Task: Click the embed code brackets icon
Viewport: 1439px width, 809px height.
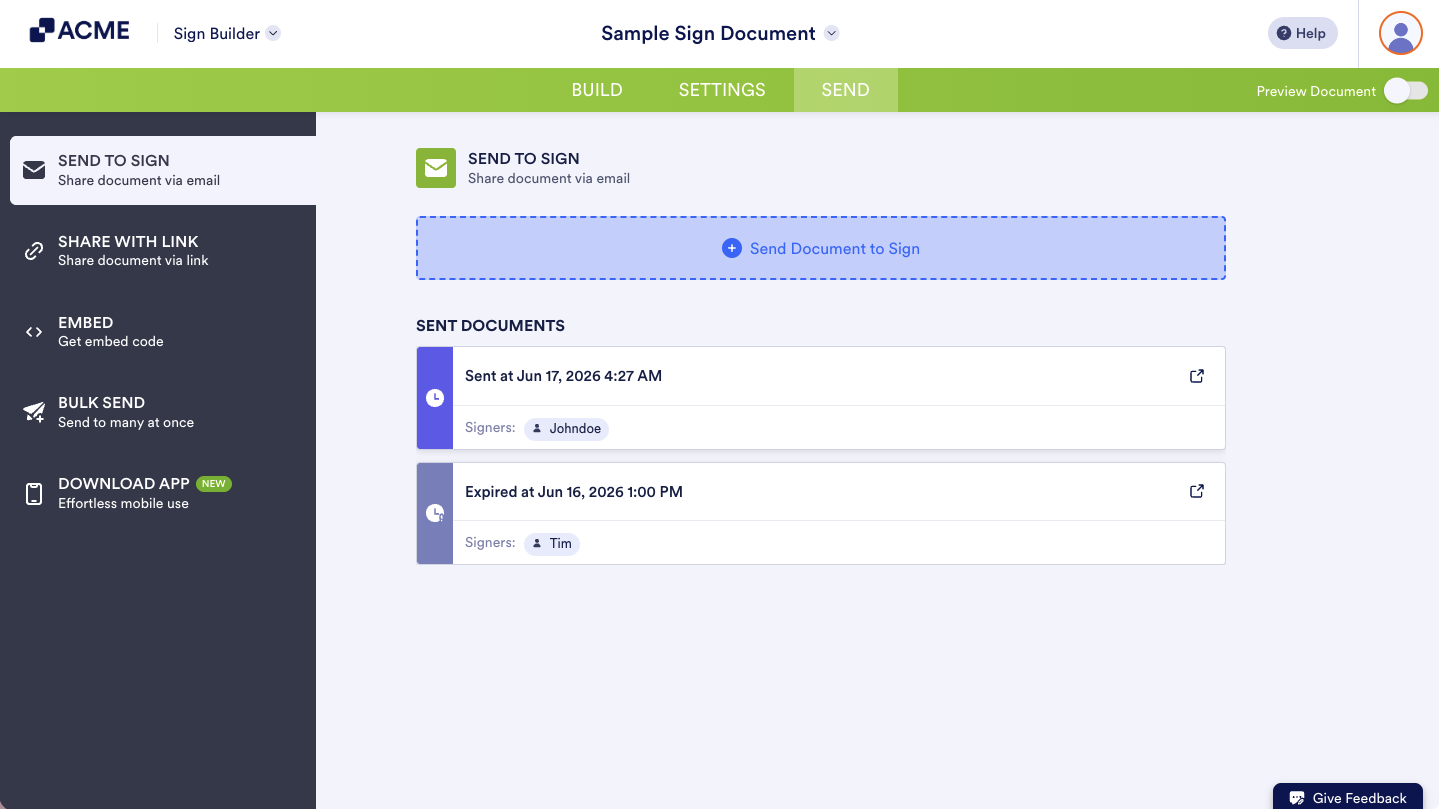Action: point(34,332)
